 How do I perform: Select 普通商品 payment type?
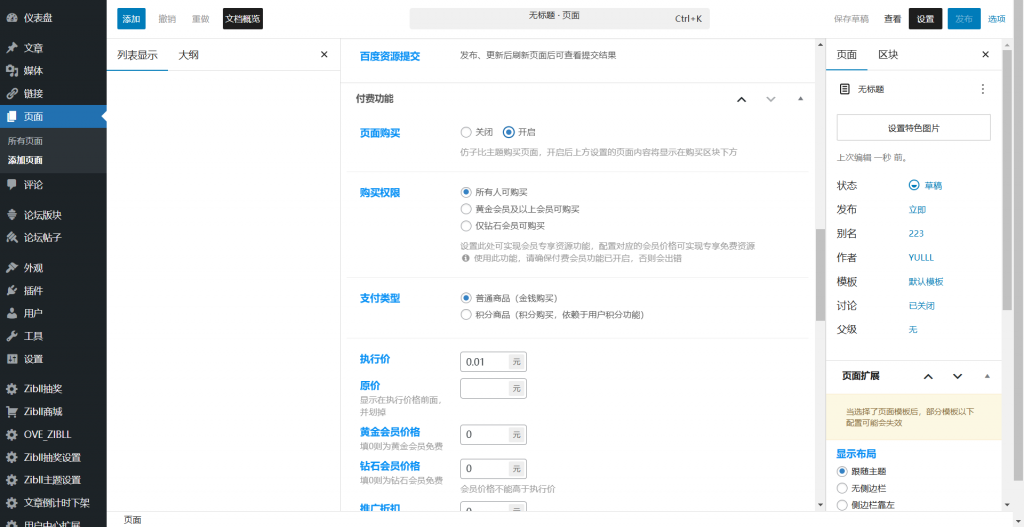point(466,298)
